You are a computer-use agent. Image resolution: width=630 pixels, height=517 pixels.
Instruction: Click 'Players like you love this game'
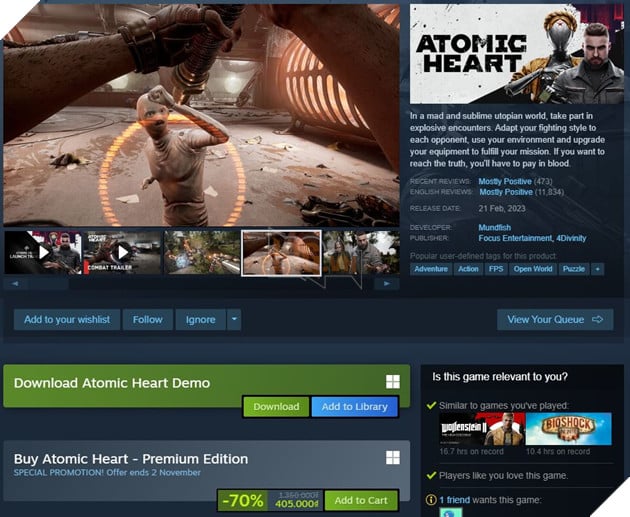click(x=503, y=476)
